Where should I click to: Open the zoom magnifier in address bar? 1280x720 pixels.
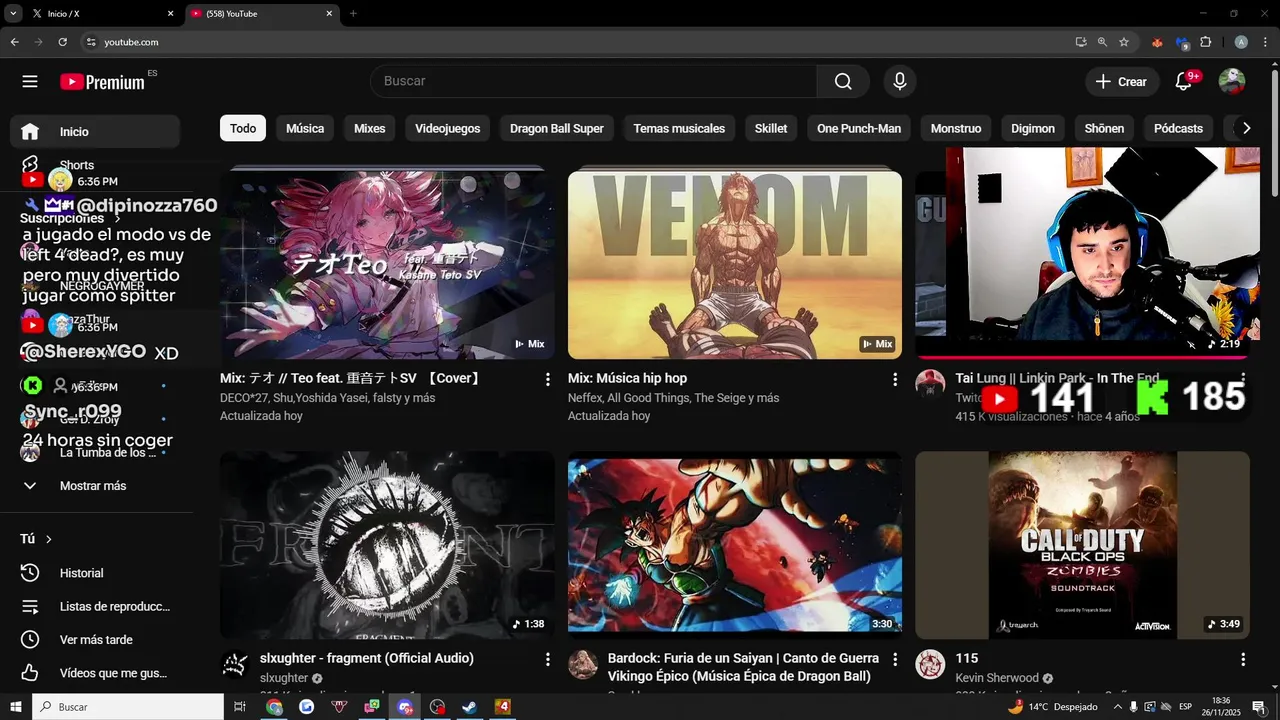point(1102,42)
